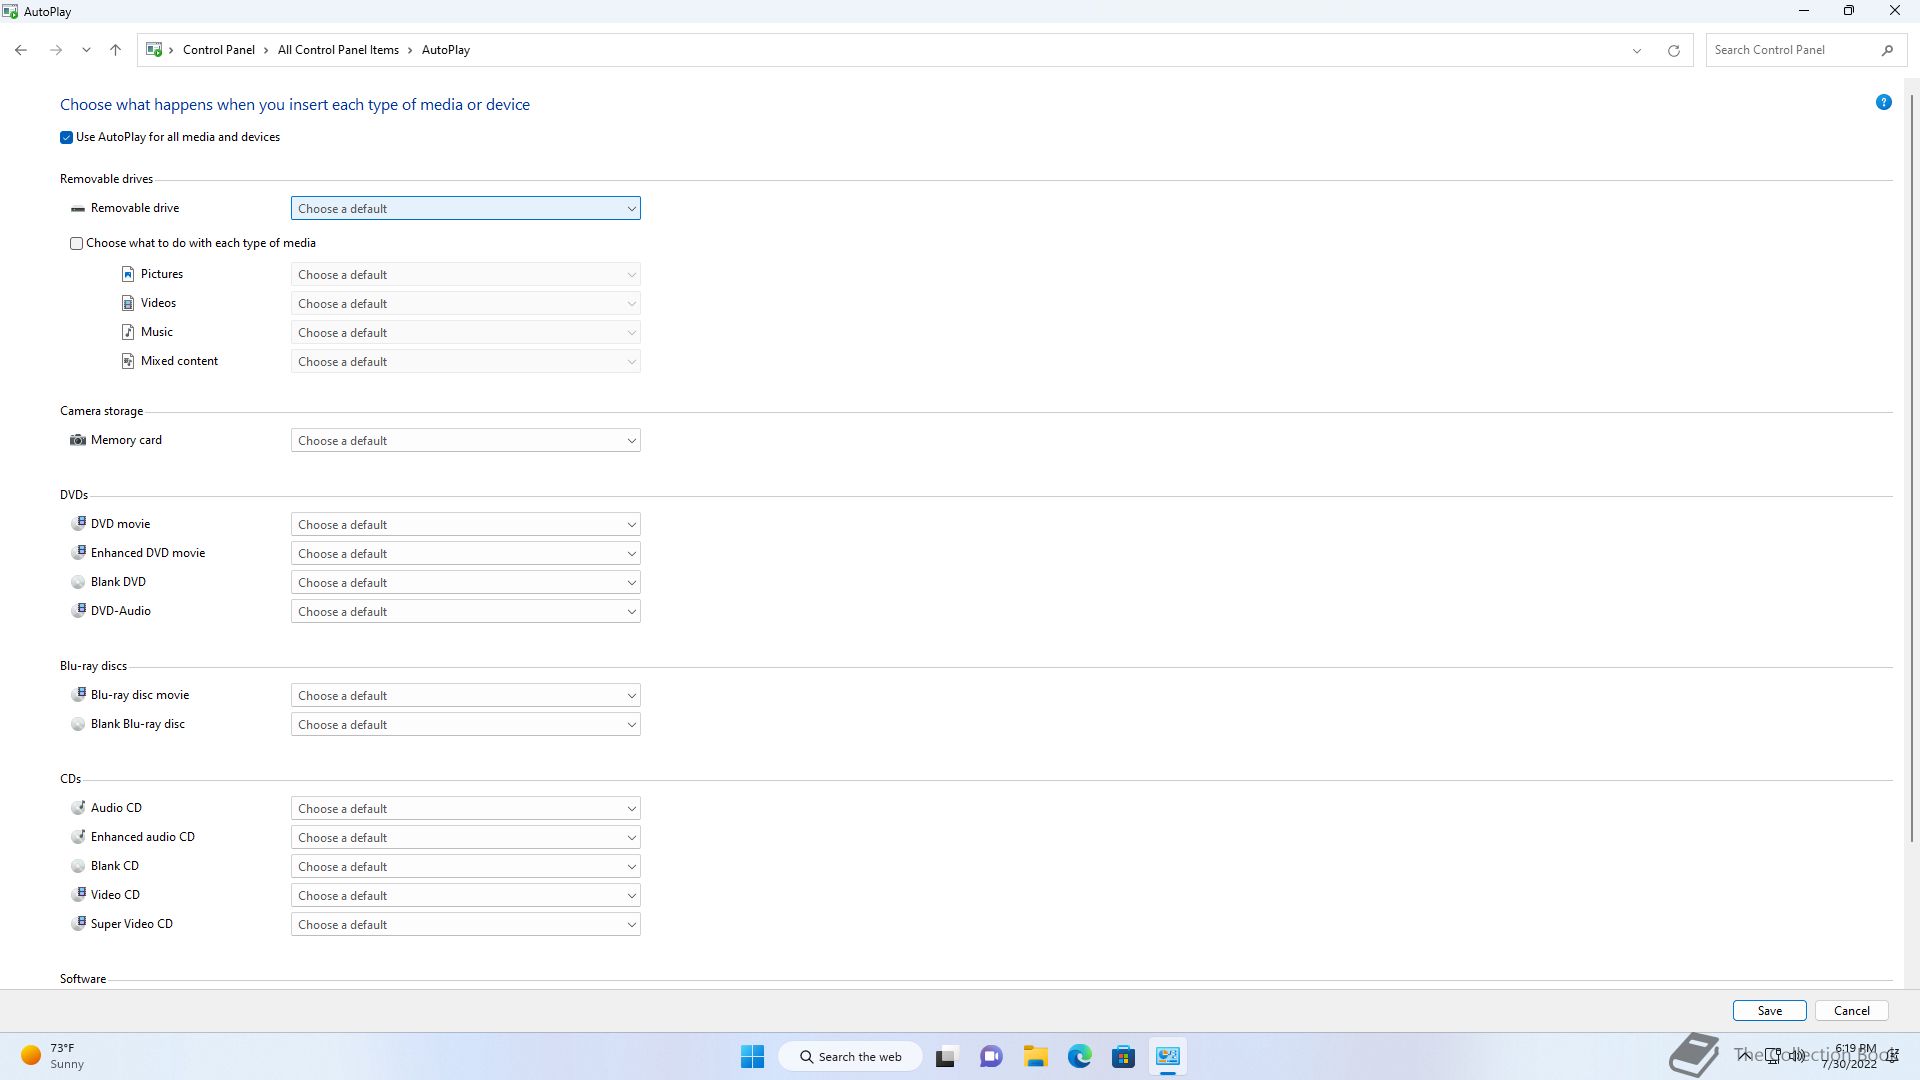Go forward with the forward arrow
The width and height of the screenshot is (1920, 1080).
click(56, 50)
